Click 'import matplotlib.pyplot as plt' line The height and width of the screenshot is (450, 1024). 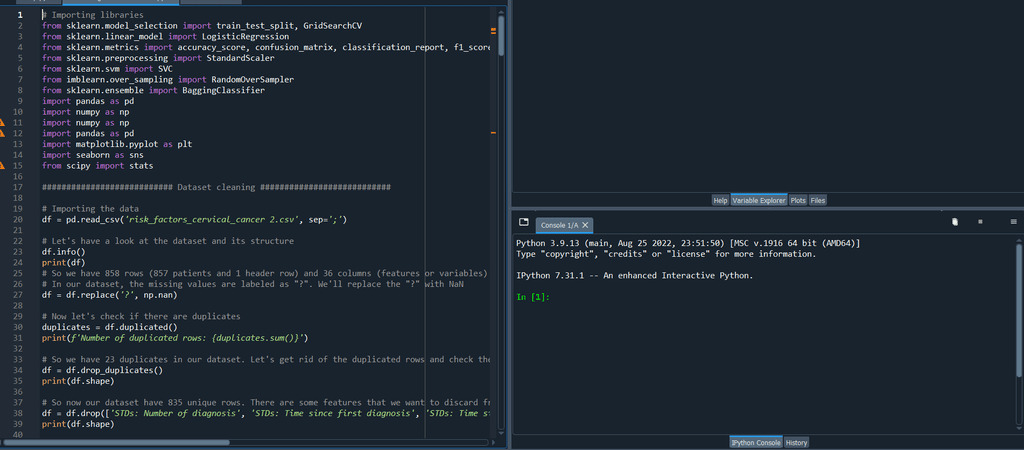click(117, 144)
